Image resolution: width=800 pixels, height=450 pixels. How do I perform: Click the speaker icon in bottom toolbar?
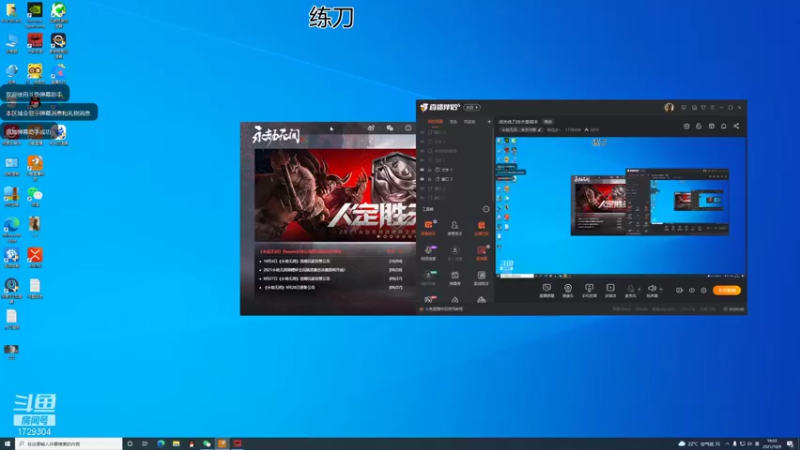tap(652, 290)
